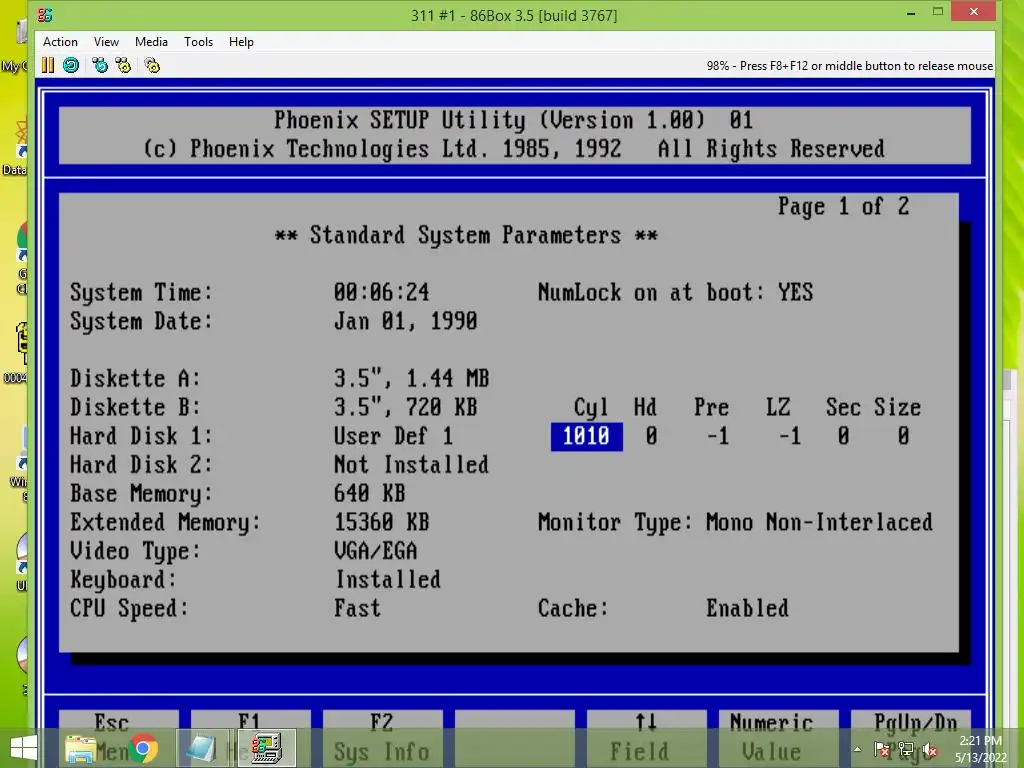Click Diskette B value 3.5", 720 KB
Screen dimensions: 1024x768
[406, 408]
